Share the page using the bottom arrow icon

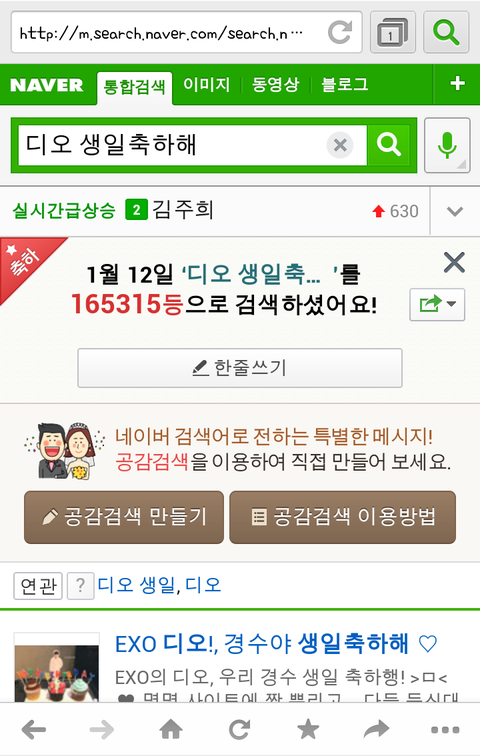click(x=376, y=729)
